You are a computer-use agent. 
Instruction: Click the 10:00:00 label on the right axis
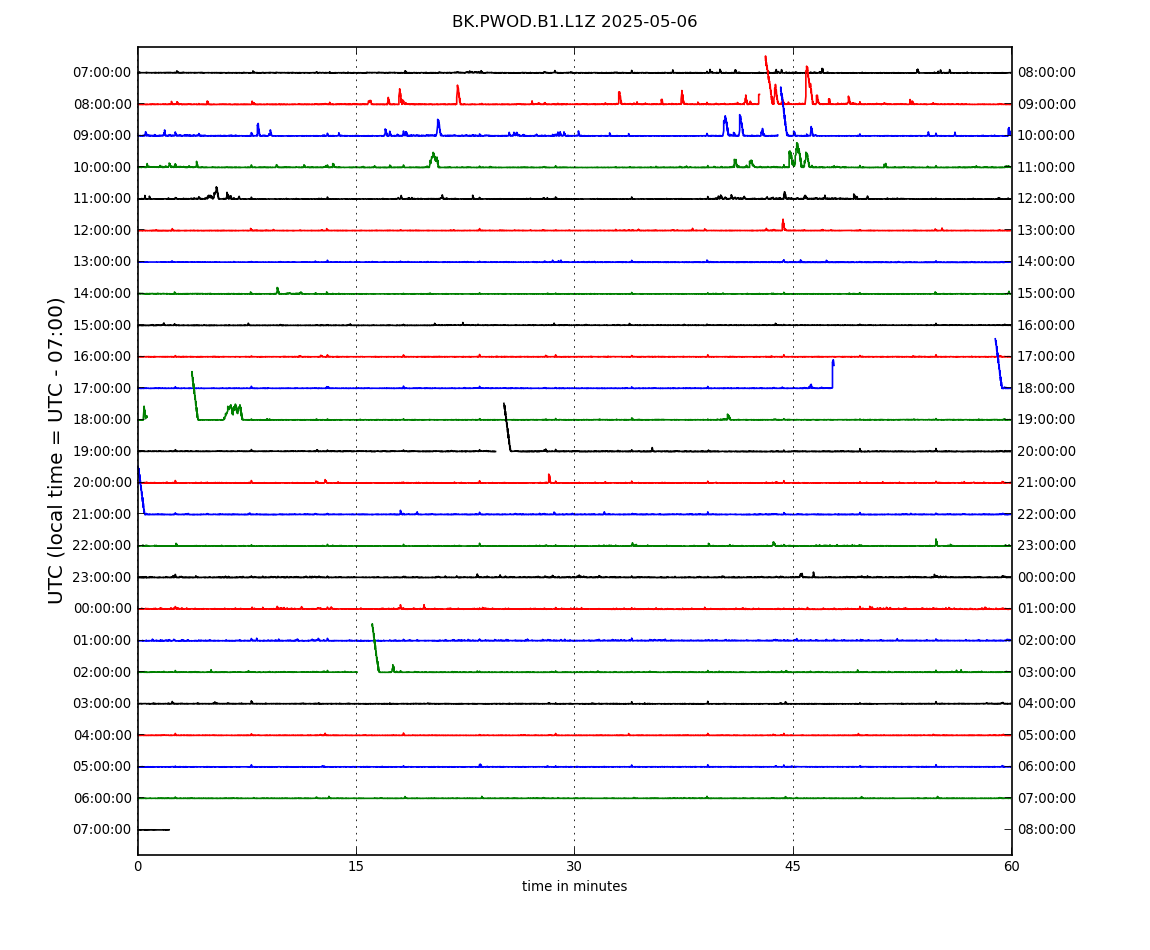point(1047,136)
